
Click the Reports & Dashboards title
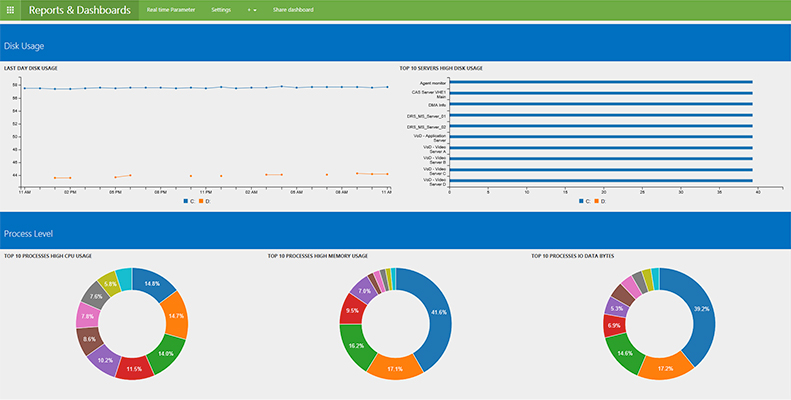(x=80, y=10)
